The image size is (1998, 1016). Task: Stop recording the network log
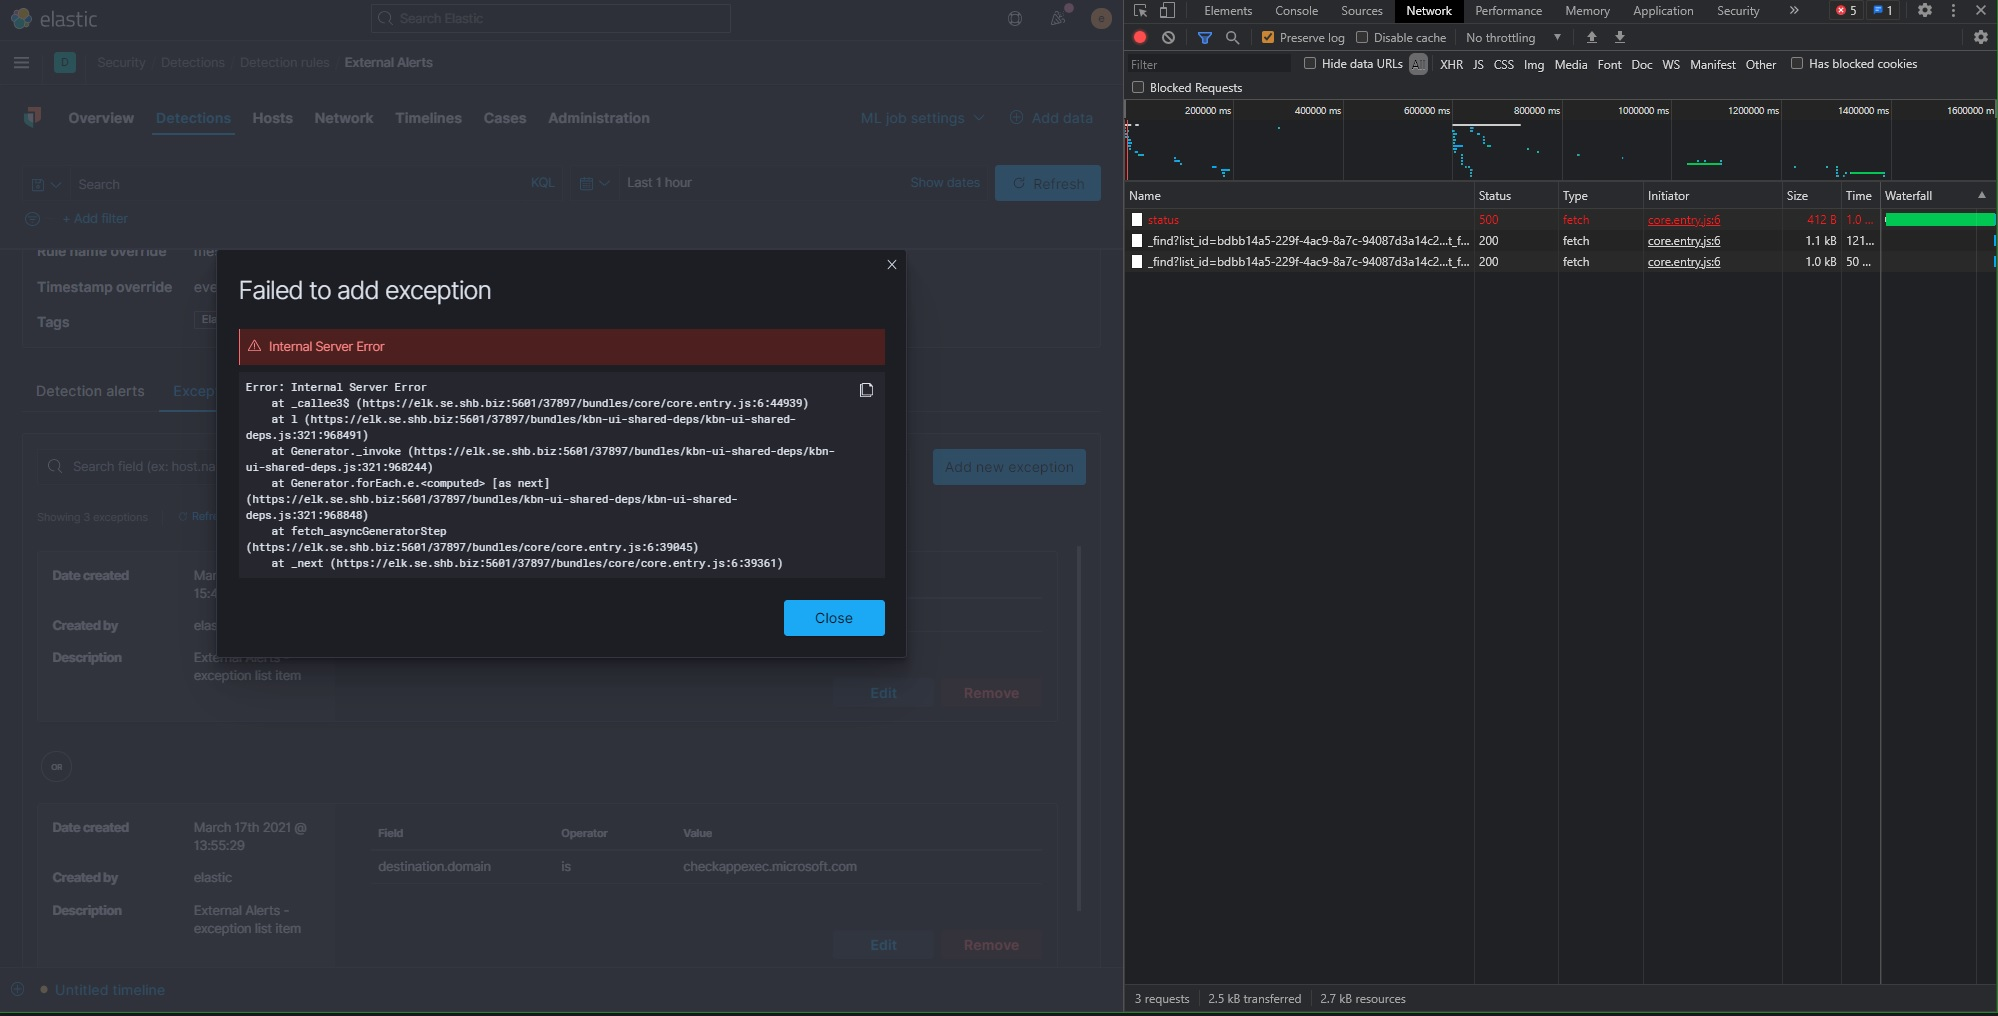pyautogui.click(x=1138, y=37)
